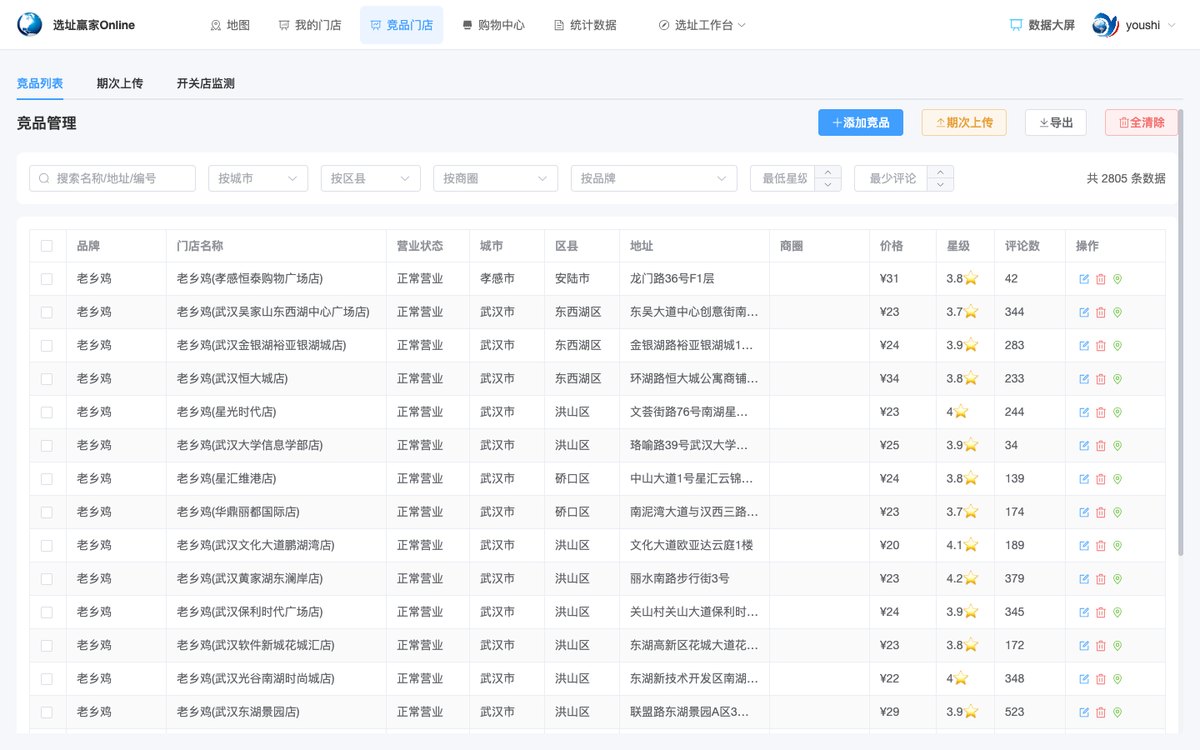Delete the 老乡鸡(武汉吴家山东西湖中心广场店) row
Screen dimensions: 1200x750
[1101, 312]
